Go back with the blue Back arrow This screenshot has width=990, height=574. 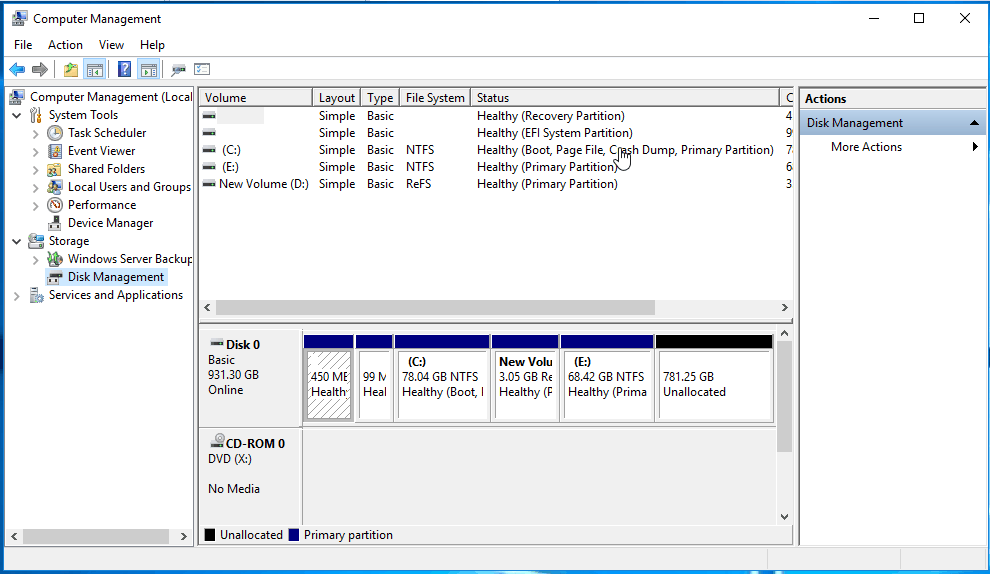click(x=17, y=69)
